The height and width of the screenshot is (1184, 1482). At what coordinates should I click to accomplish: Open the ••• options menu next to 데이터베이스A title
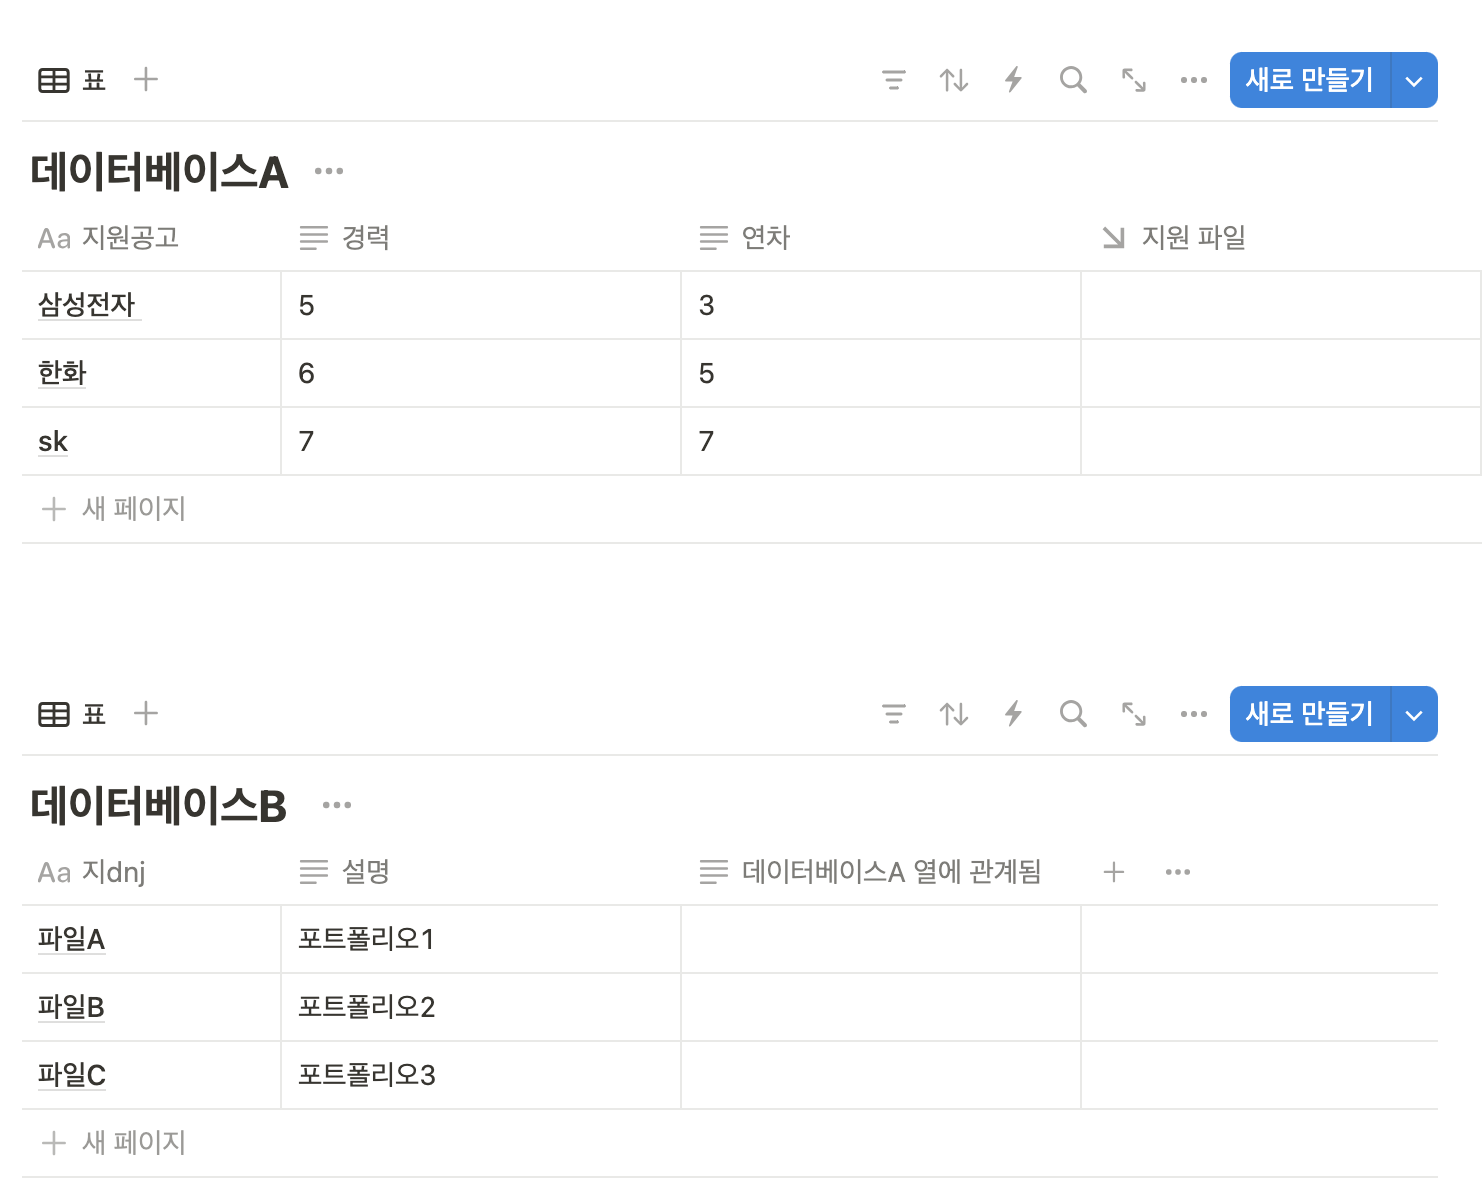329,170
